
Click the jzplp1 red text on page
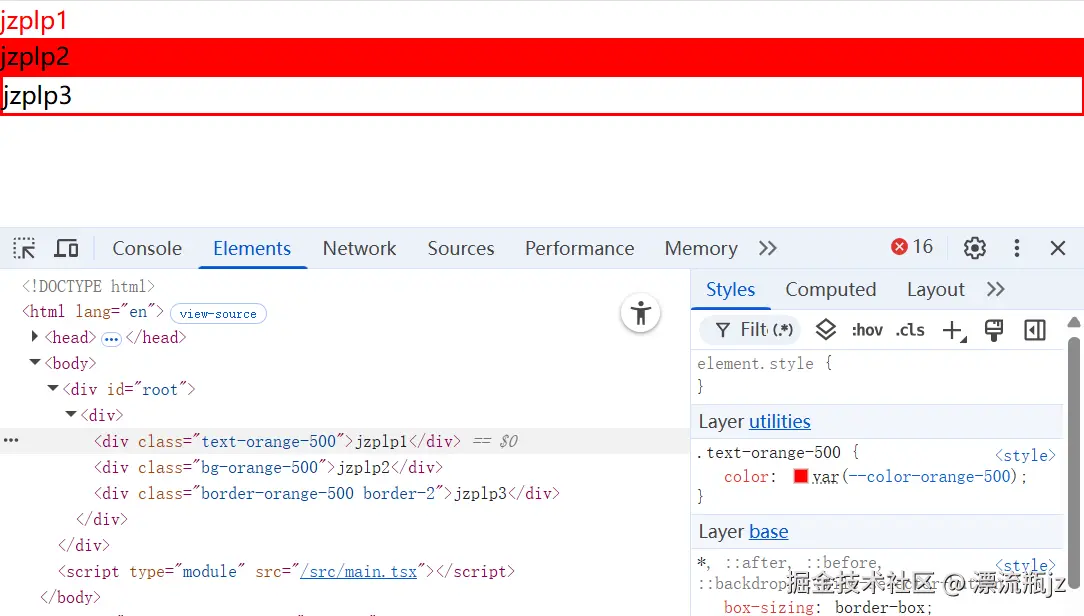coord(34,20)
